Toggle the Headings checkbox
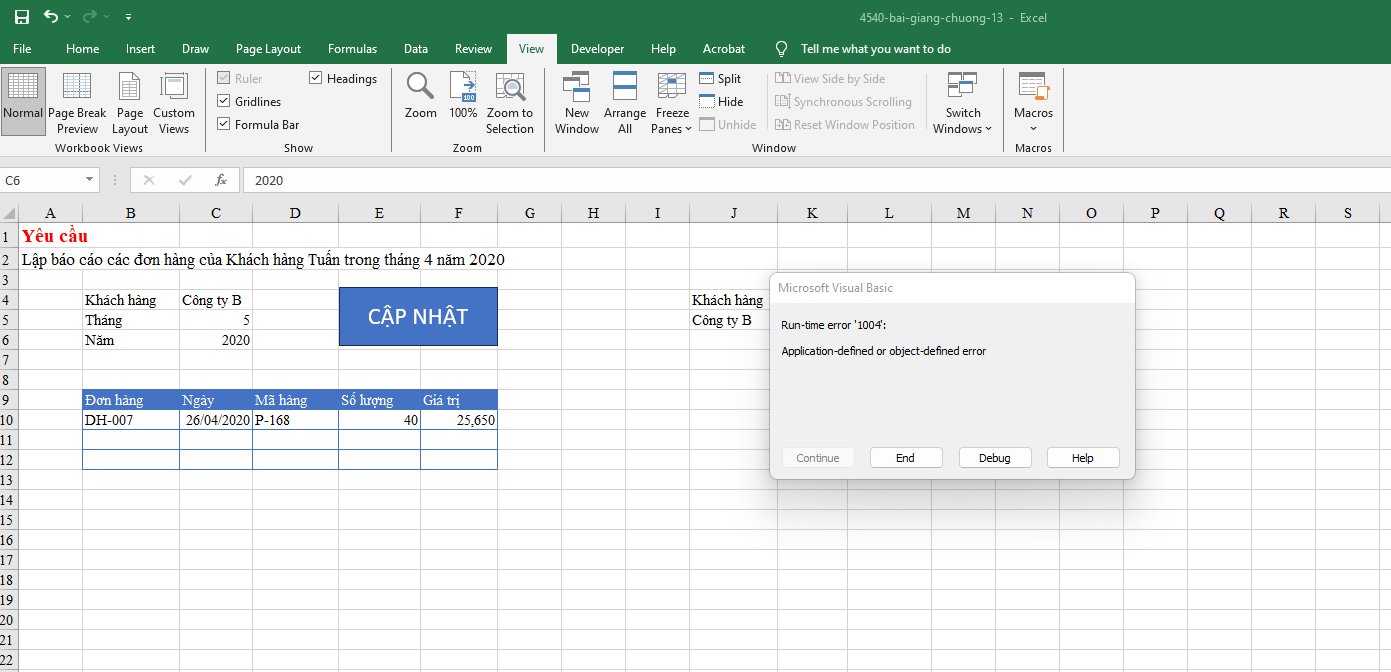This screenshot has width=1391, height=672. click(x=316, y=79)
